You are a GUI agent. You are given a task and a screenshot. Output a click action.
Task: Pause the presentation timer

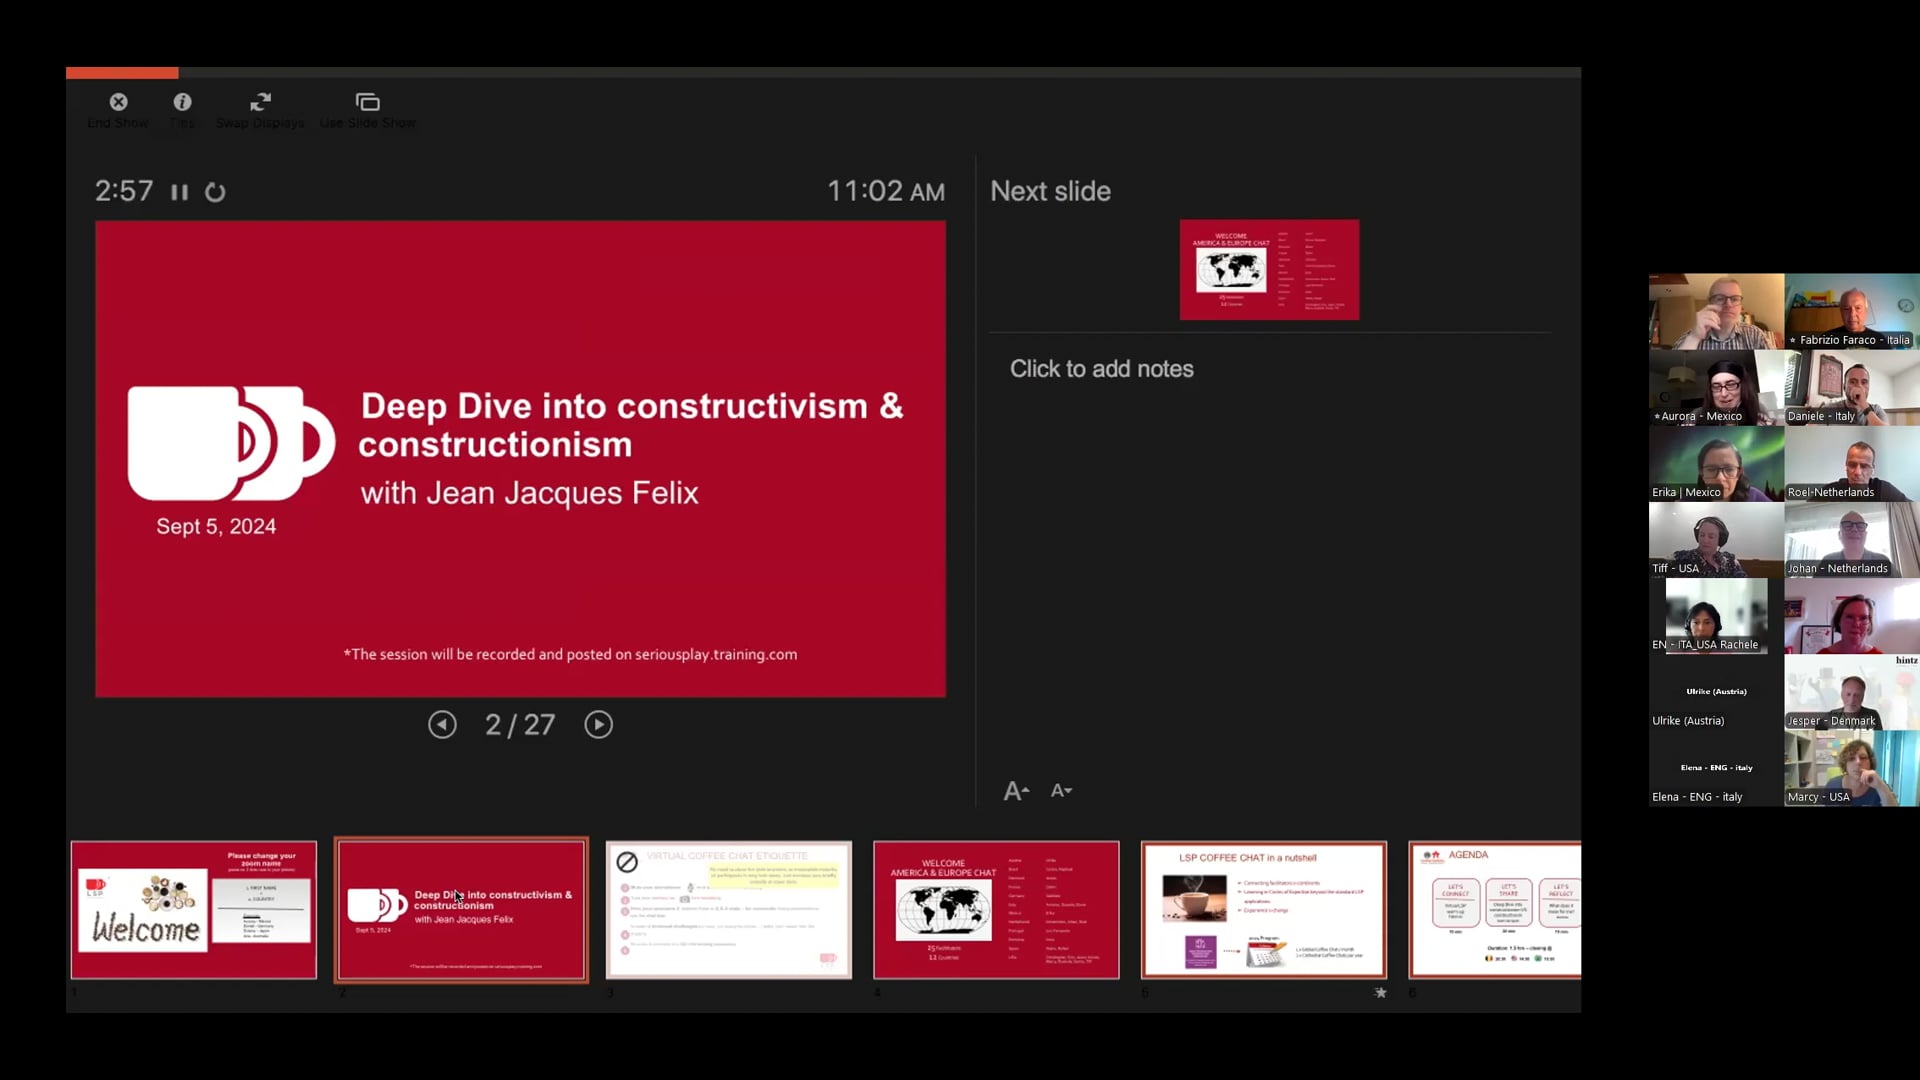point(180,191)
